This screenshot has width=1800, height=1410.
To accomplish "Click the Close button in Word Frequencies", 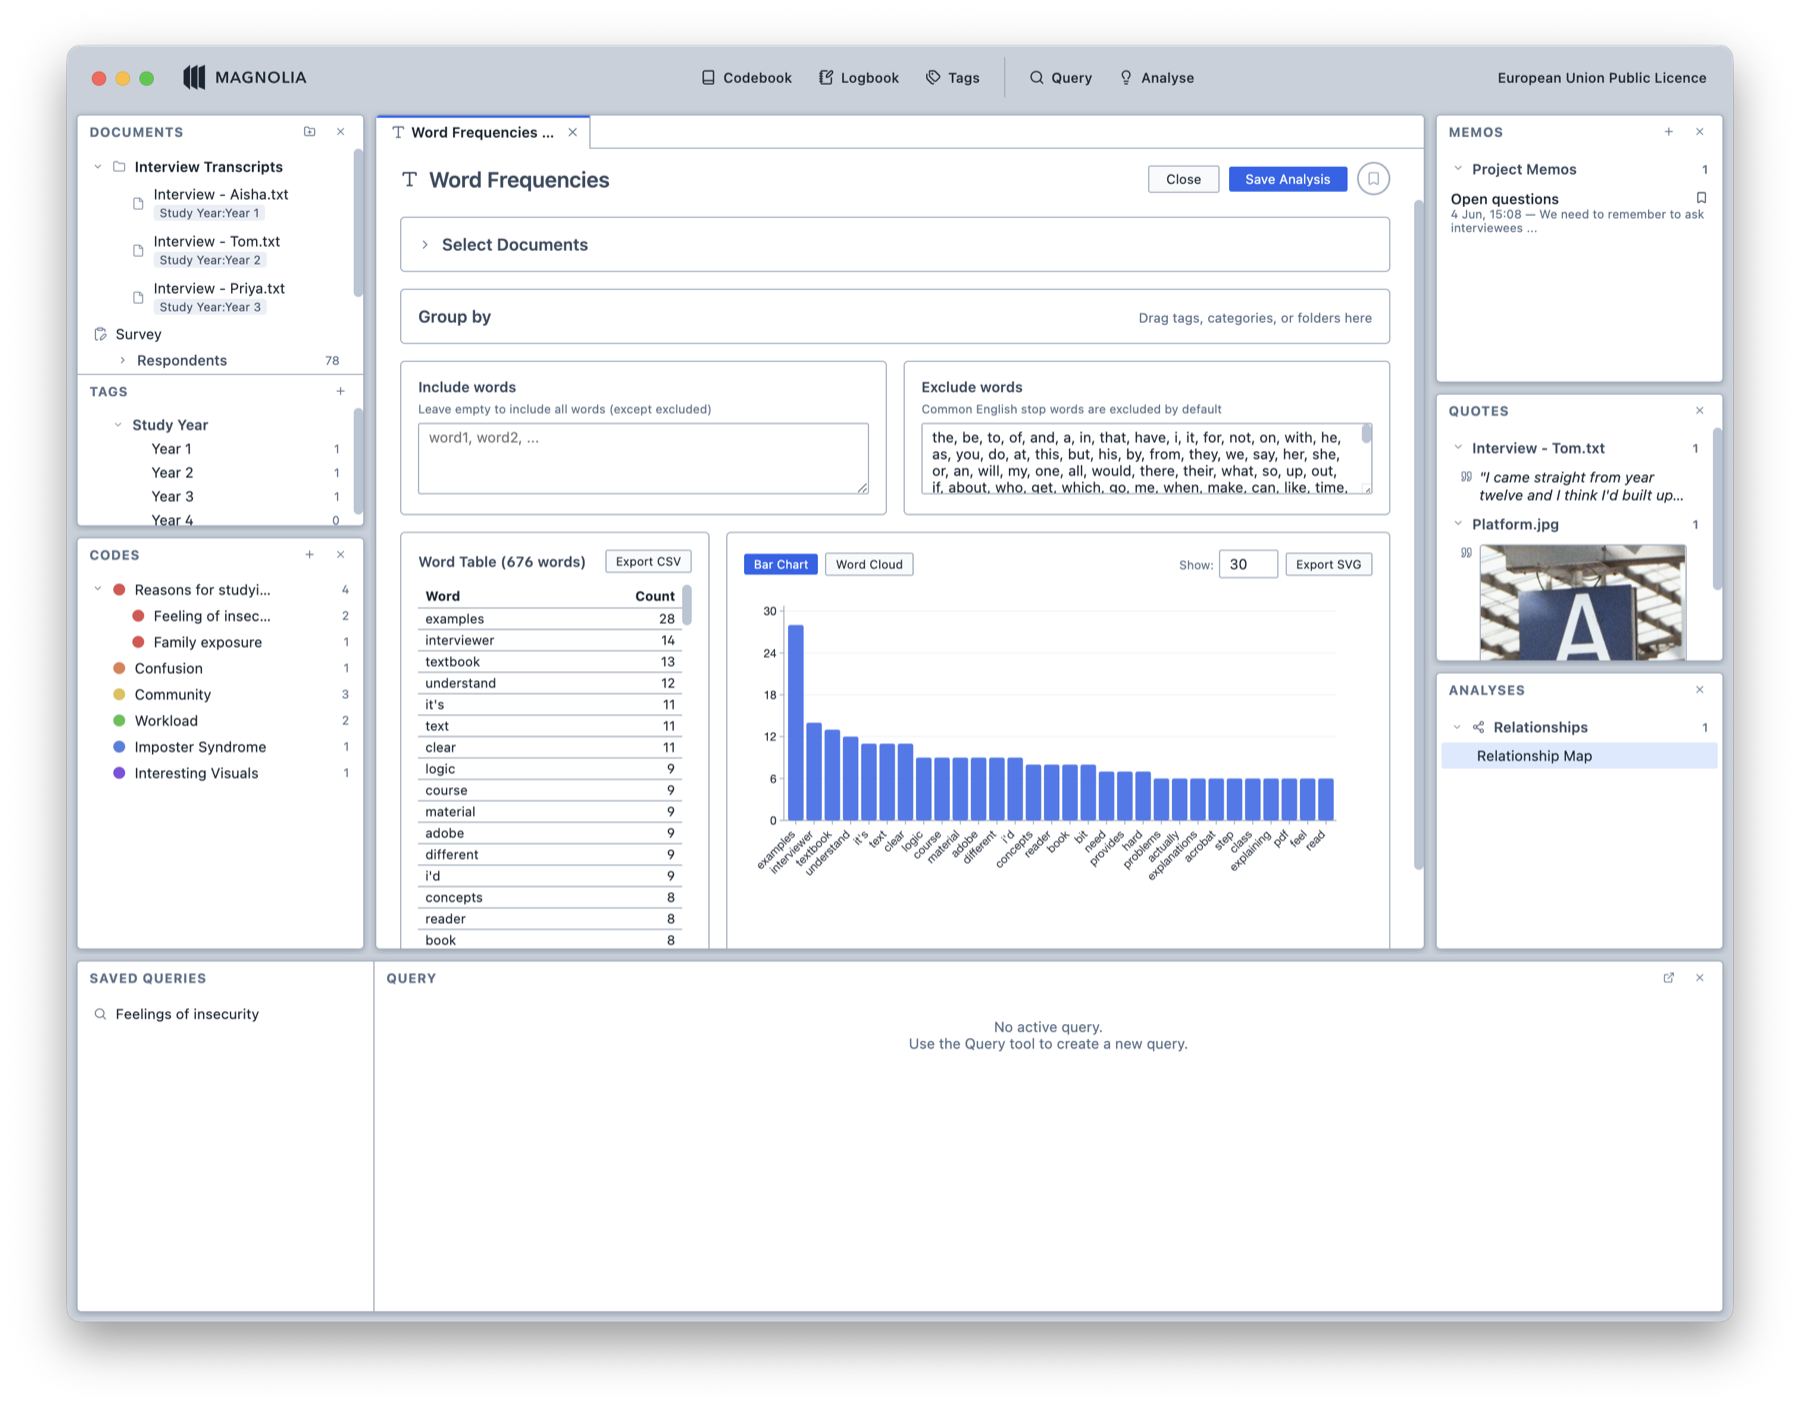I will pos(1183,179).
